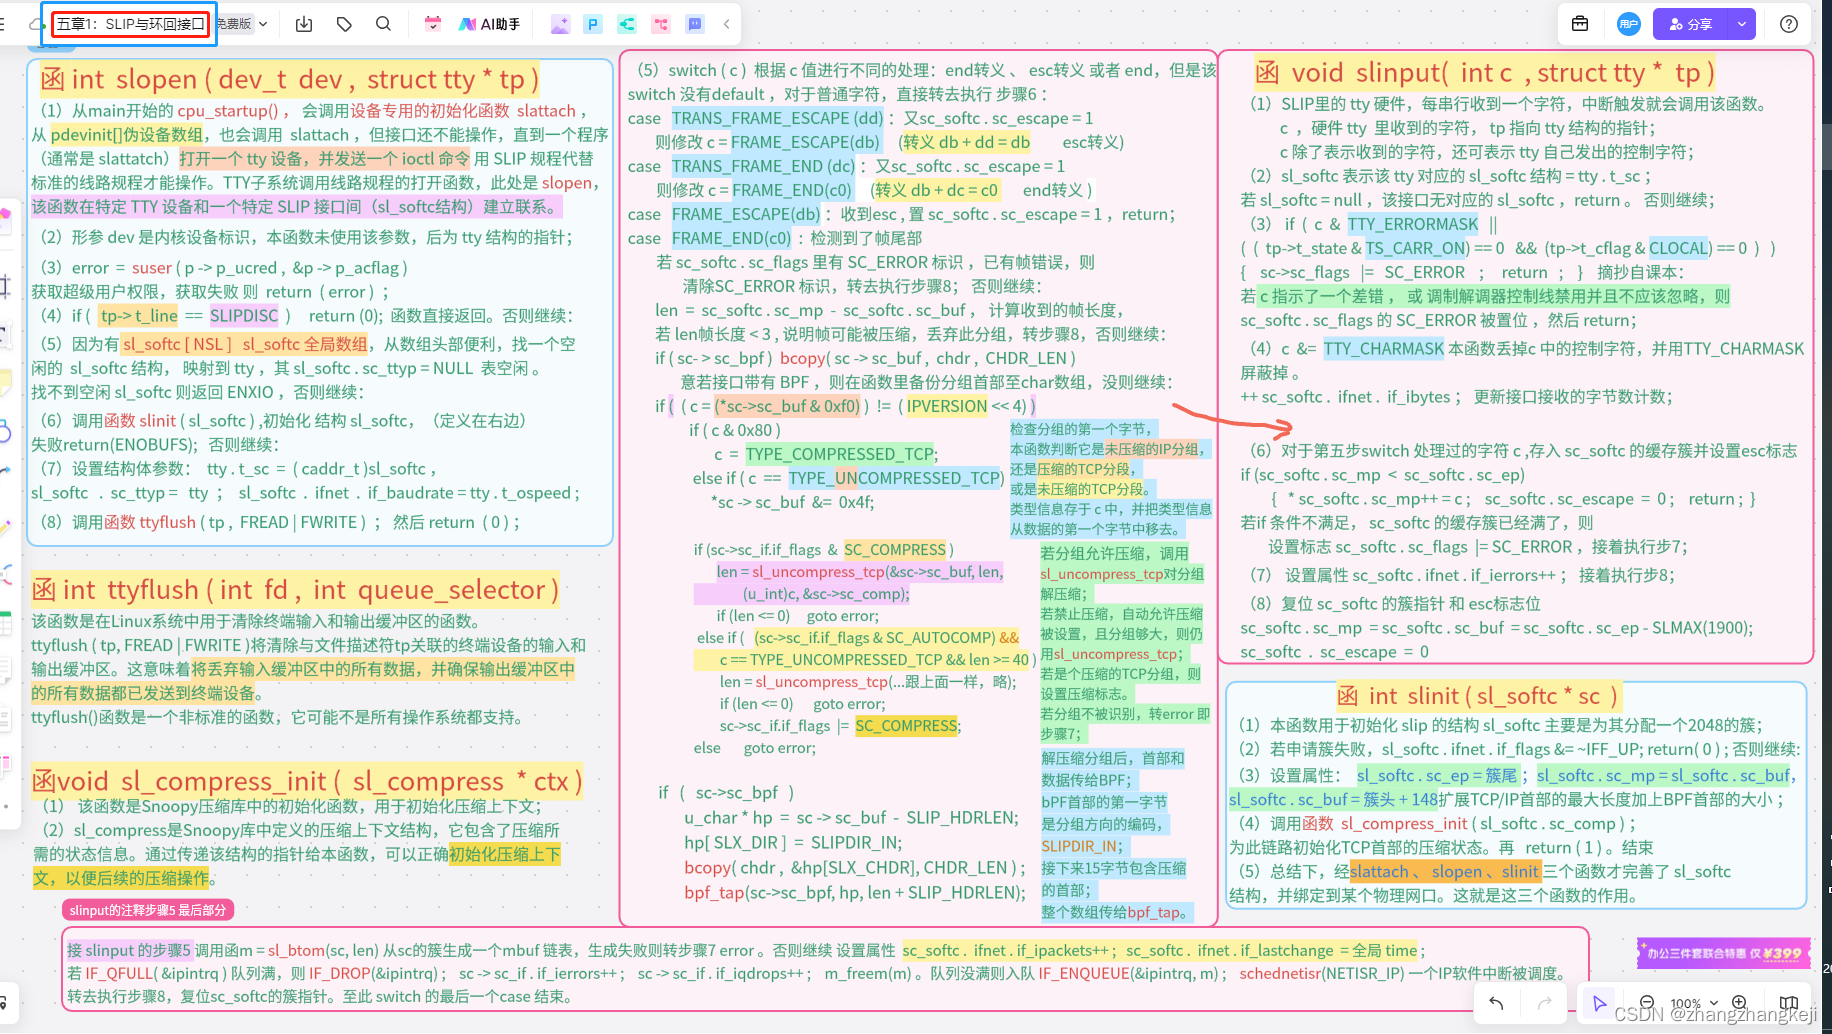Click highlighted text 'TTY_ERRORMASK'

click(1412, 224)
